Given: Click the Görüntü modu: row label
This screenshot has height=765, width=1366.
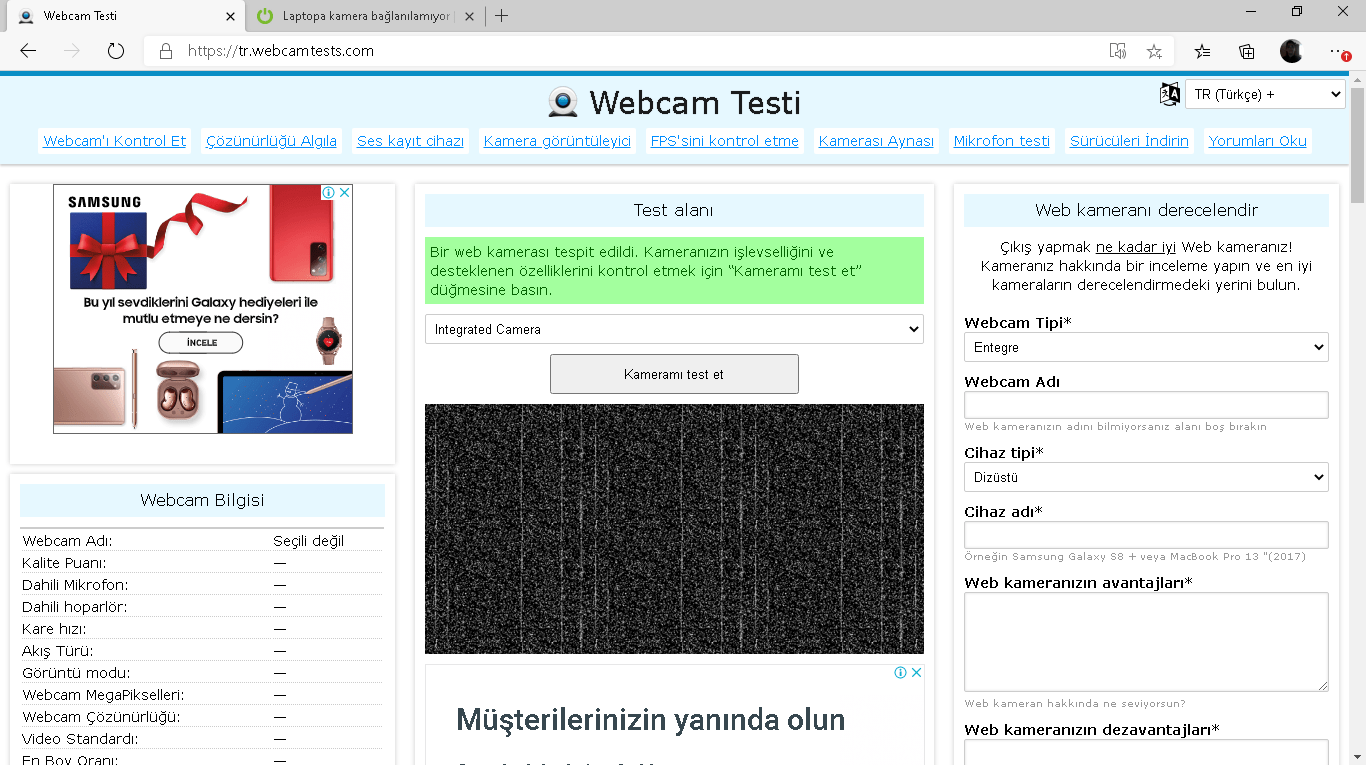Looking at the screenshot, I should [x=76, y=673].
